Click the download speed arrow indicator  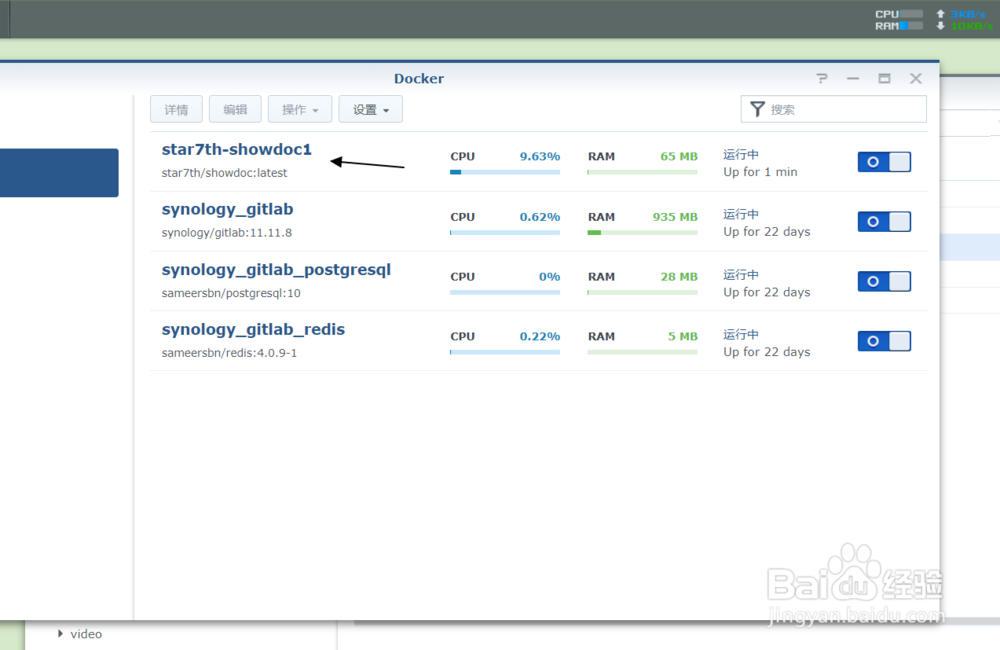[940, 26]
